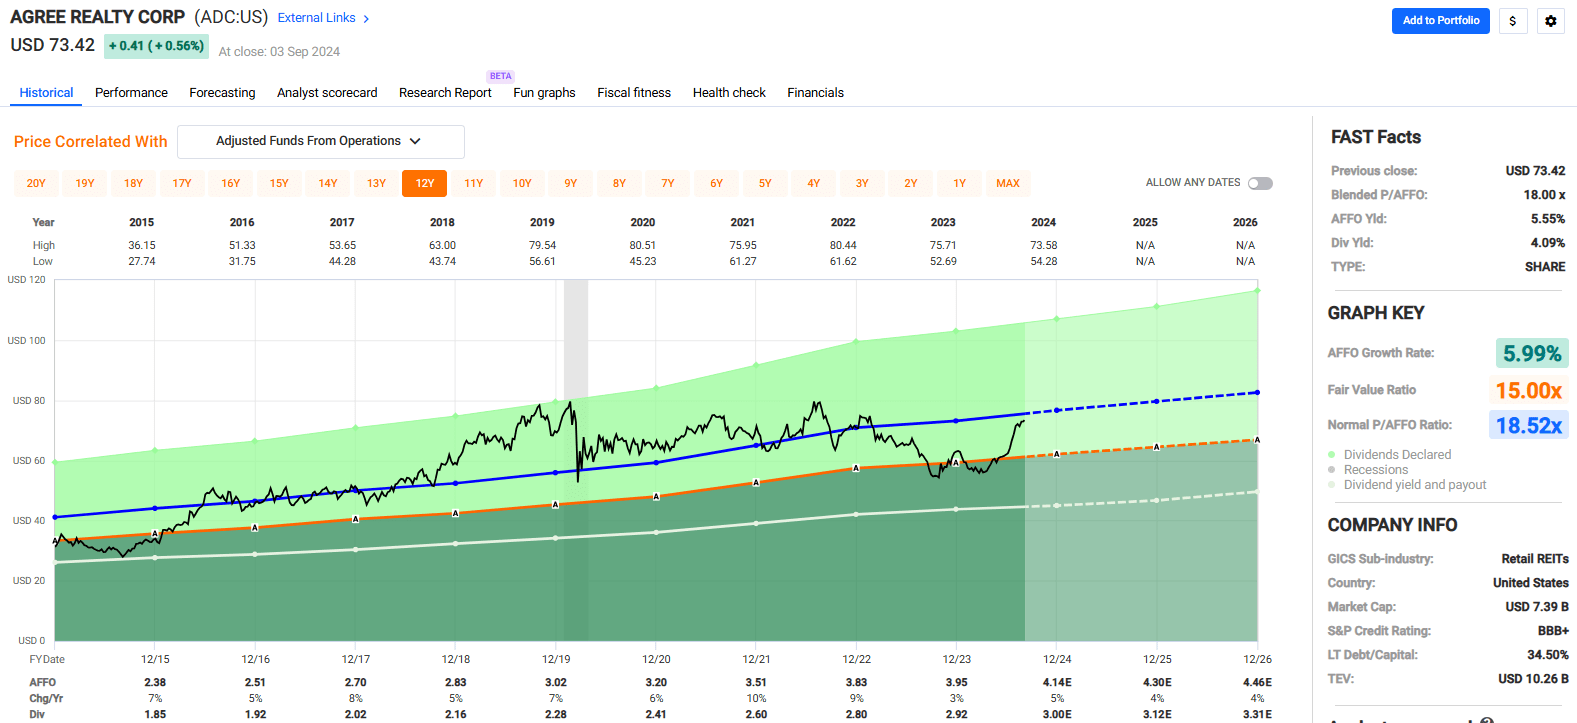
Task: Select the 10Y time range
Action: coord(522,183)
